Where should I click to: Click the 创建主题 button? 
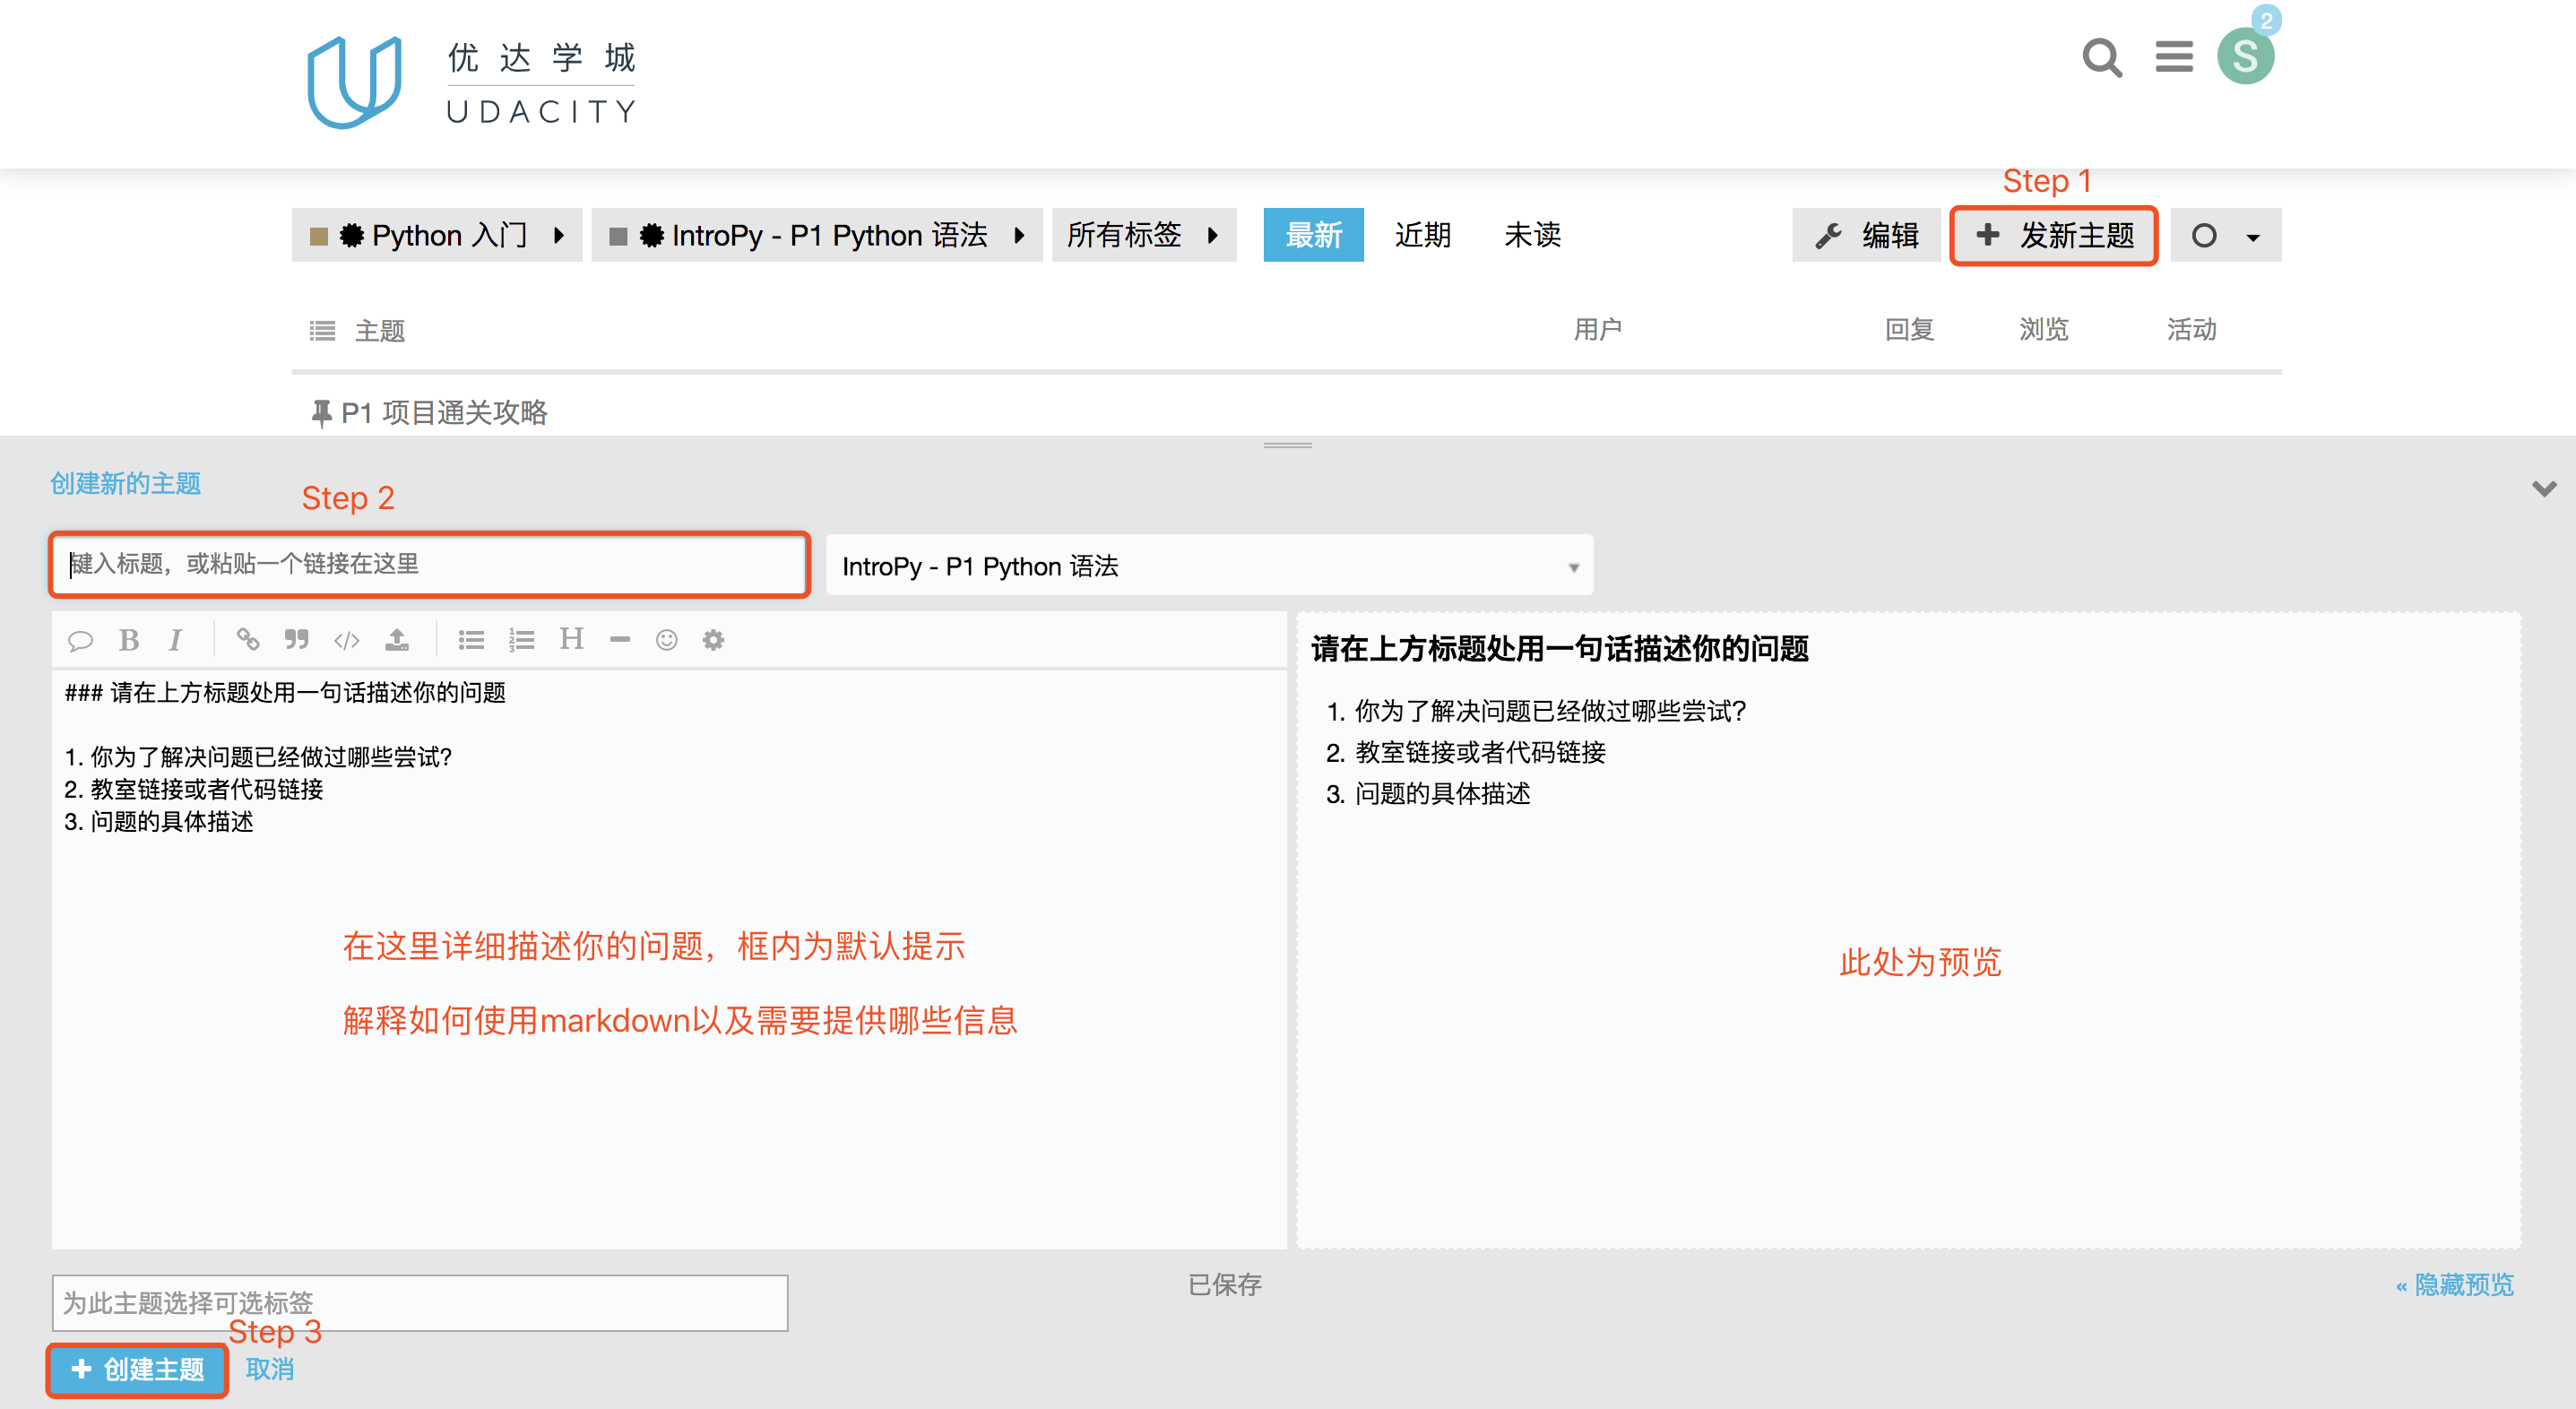pyautogui.click(x=138, y=1369)
